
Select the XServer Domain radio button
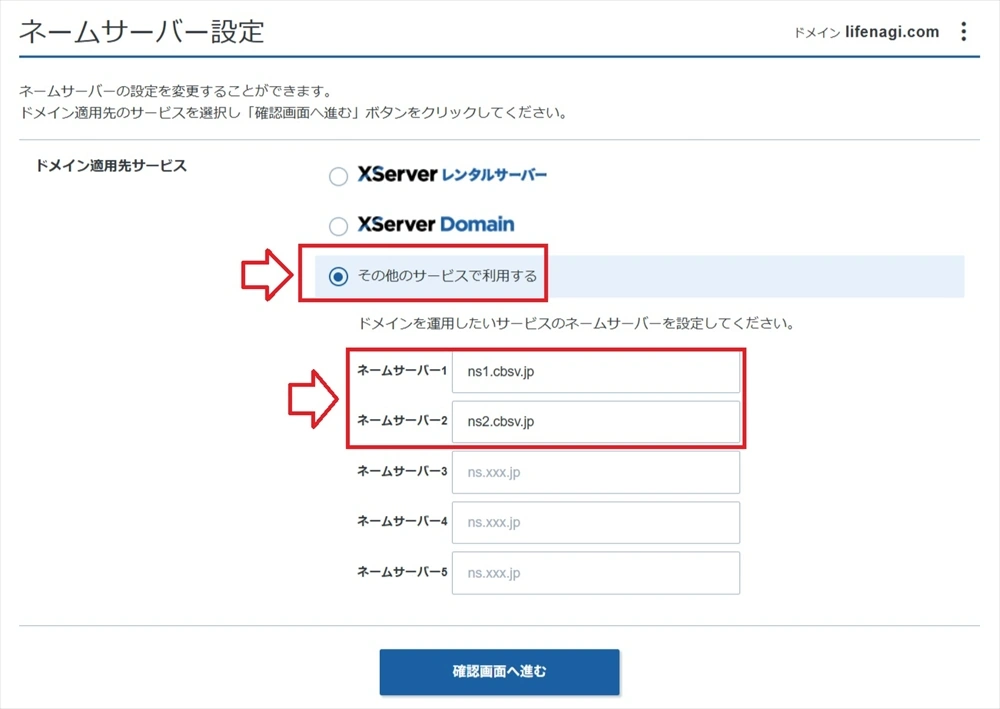[x=338, y=225]
